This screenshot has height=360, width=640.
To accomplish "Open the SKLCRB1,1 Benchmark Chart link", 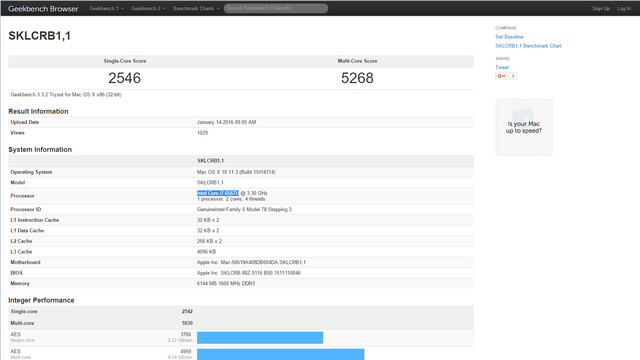I will [x=528, y=46].
